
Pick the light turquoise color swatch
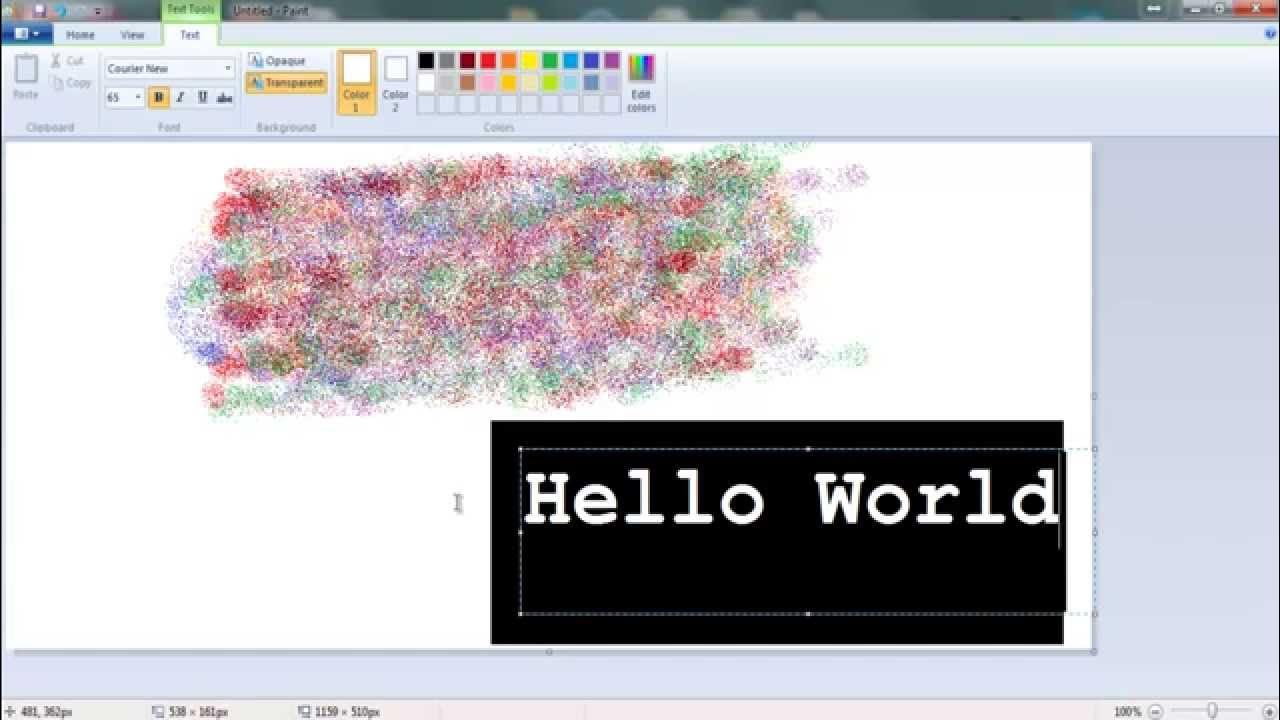(570, 82)
